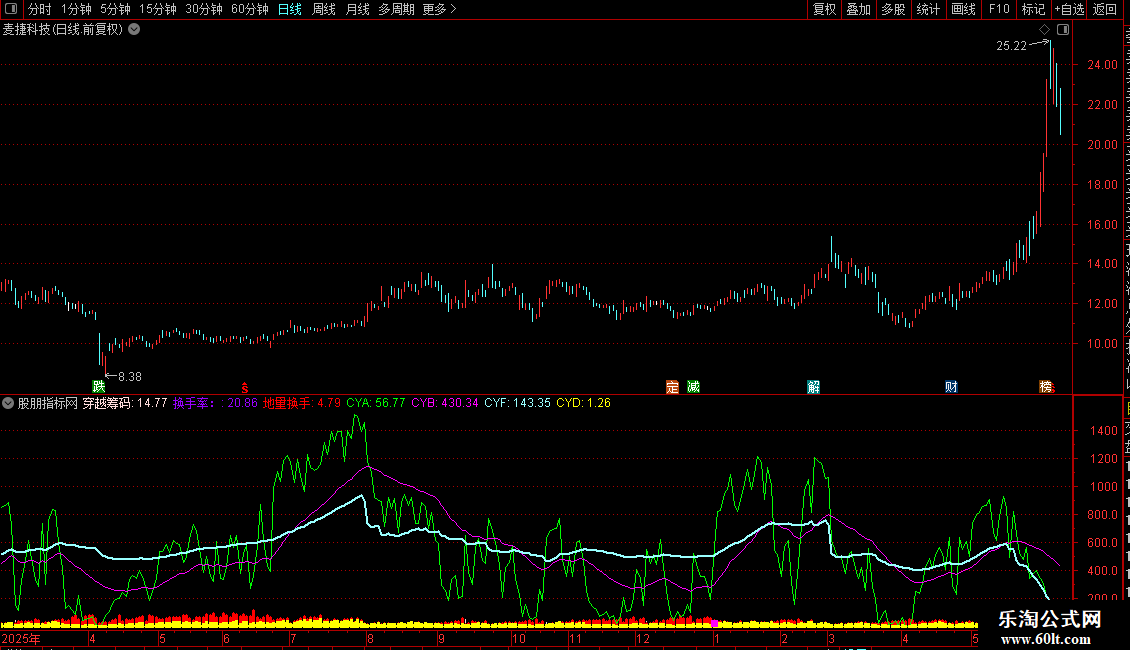
Task: Click the 地量换手: 4.79 value
Action: pos(301,403)
